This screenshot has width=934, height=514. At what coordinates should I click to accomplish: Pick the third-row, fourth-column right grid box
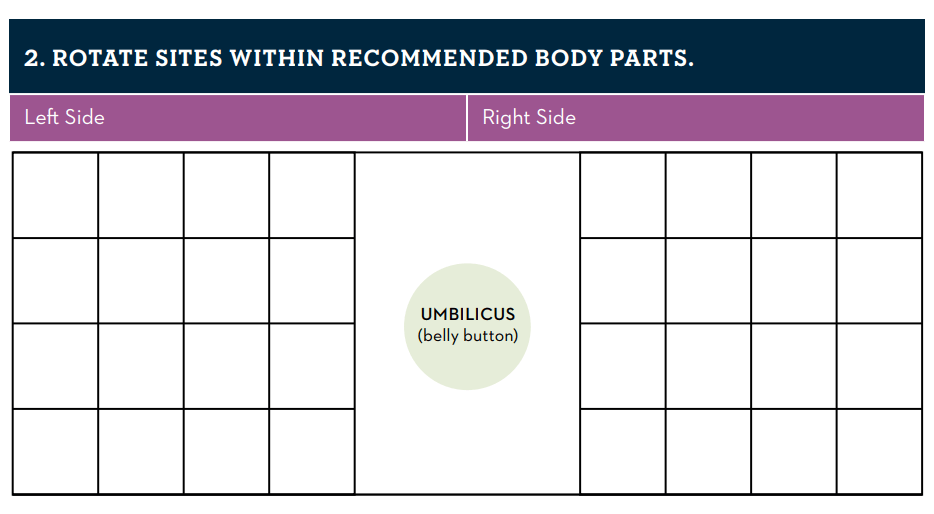pos(879,366)
